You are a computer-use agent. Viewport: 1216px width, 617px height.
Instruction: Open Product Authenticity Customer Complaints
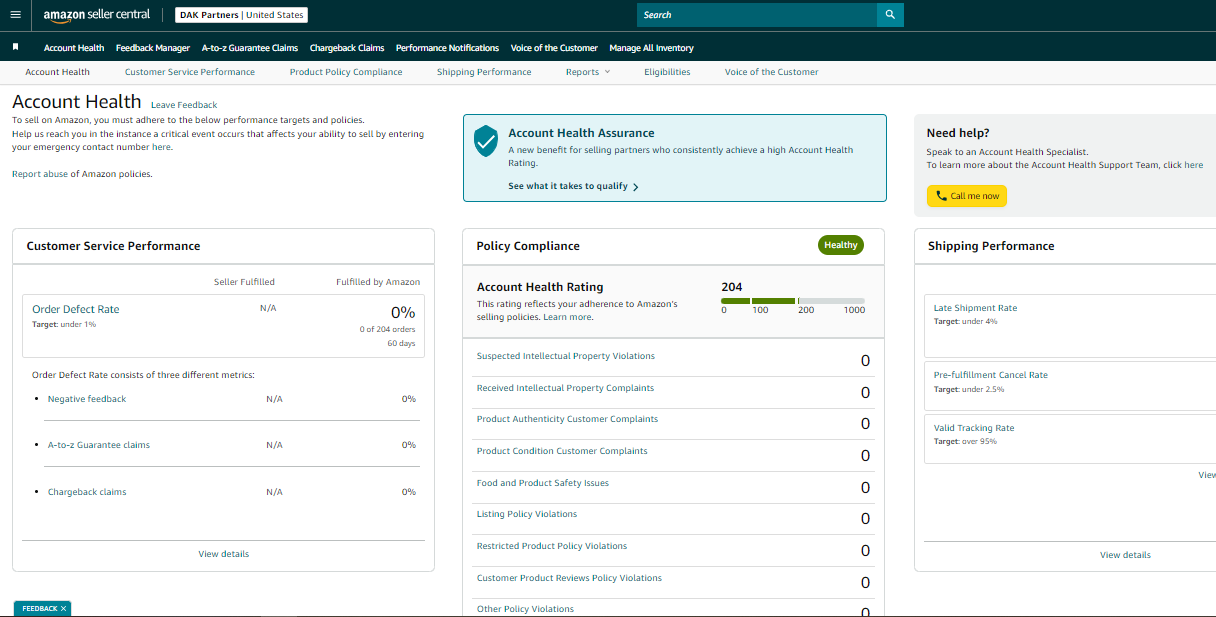[x=567, y=419]
